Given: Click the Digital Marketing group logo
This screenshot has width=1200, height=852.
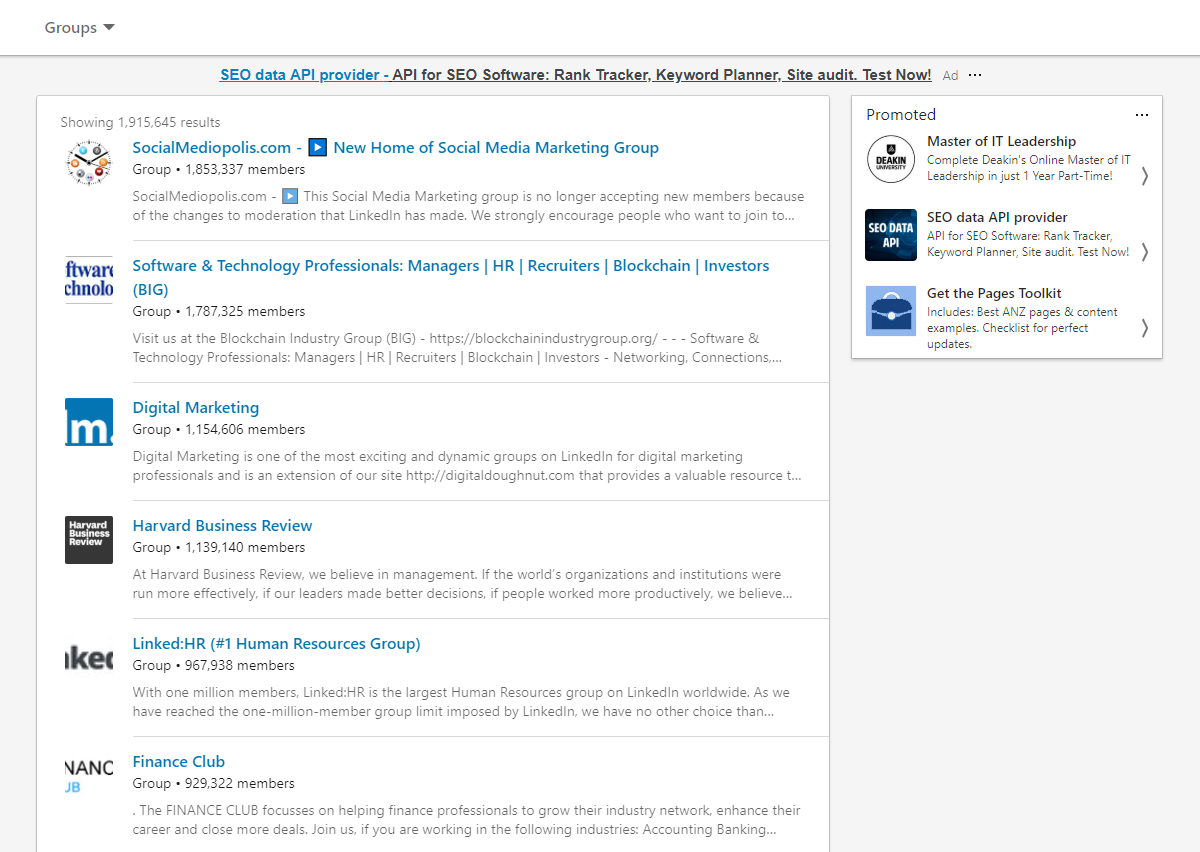Looking at the screenshot, I should coord(89,422).
